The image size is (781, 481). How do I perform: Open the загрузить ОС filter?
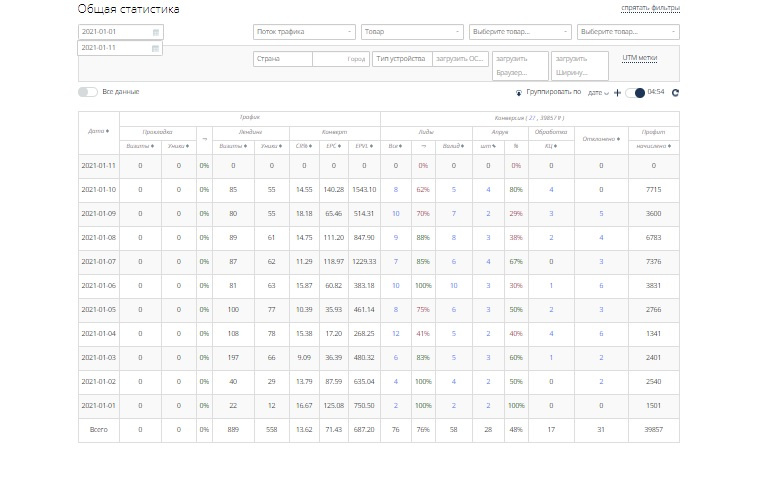460,59
